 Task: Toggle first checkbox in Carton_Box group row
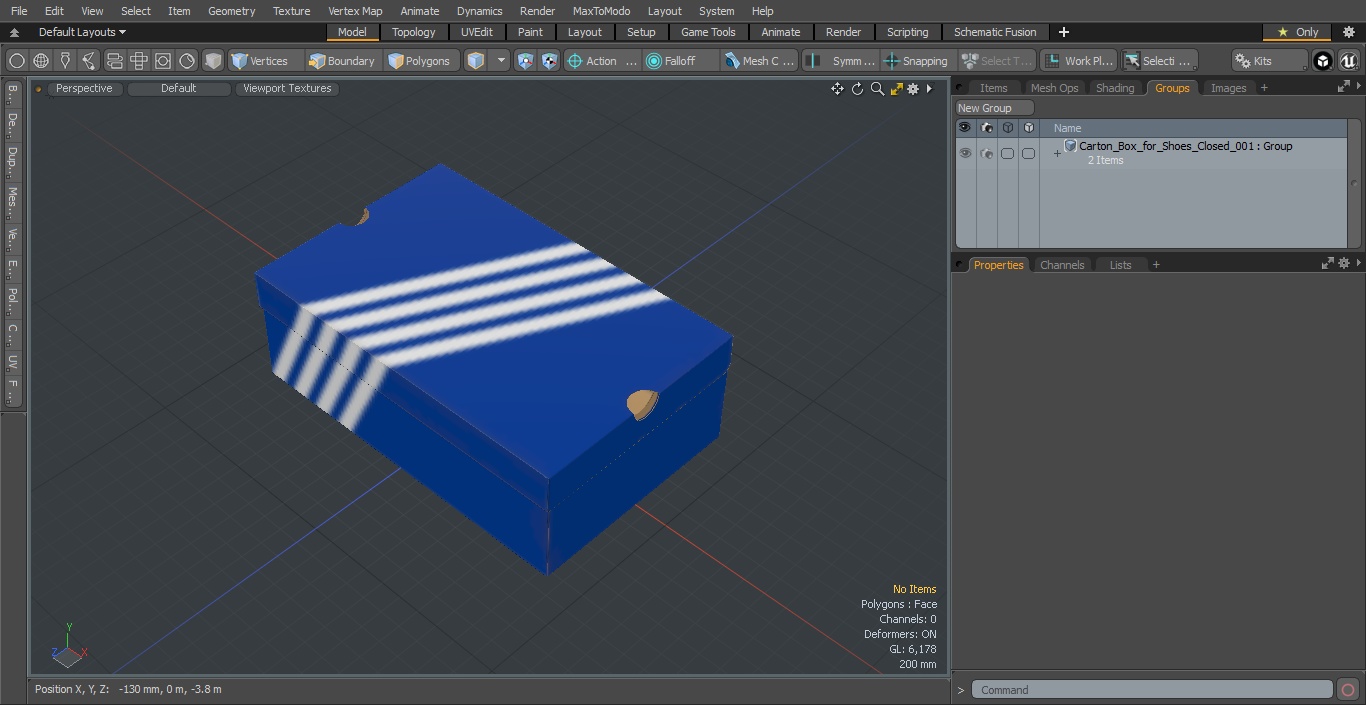click(1008, 153)
